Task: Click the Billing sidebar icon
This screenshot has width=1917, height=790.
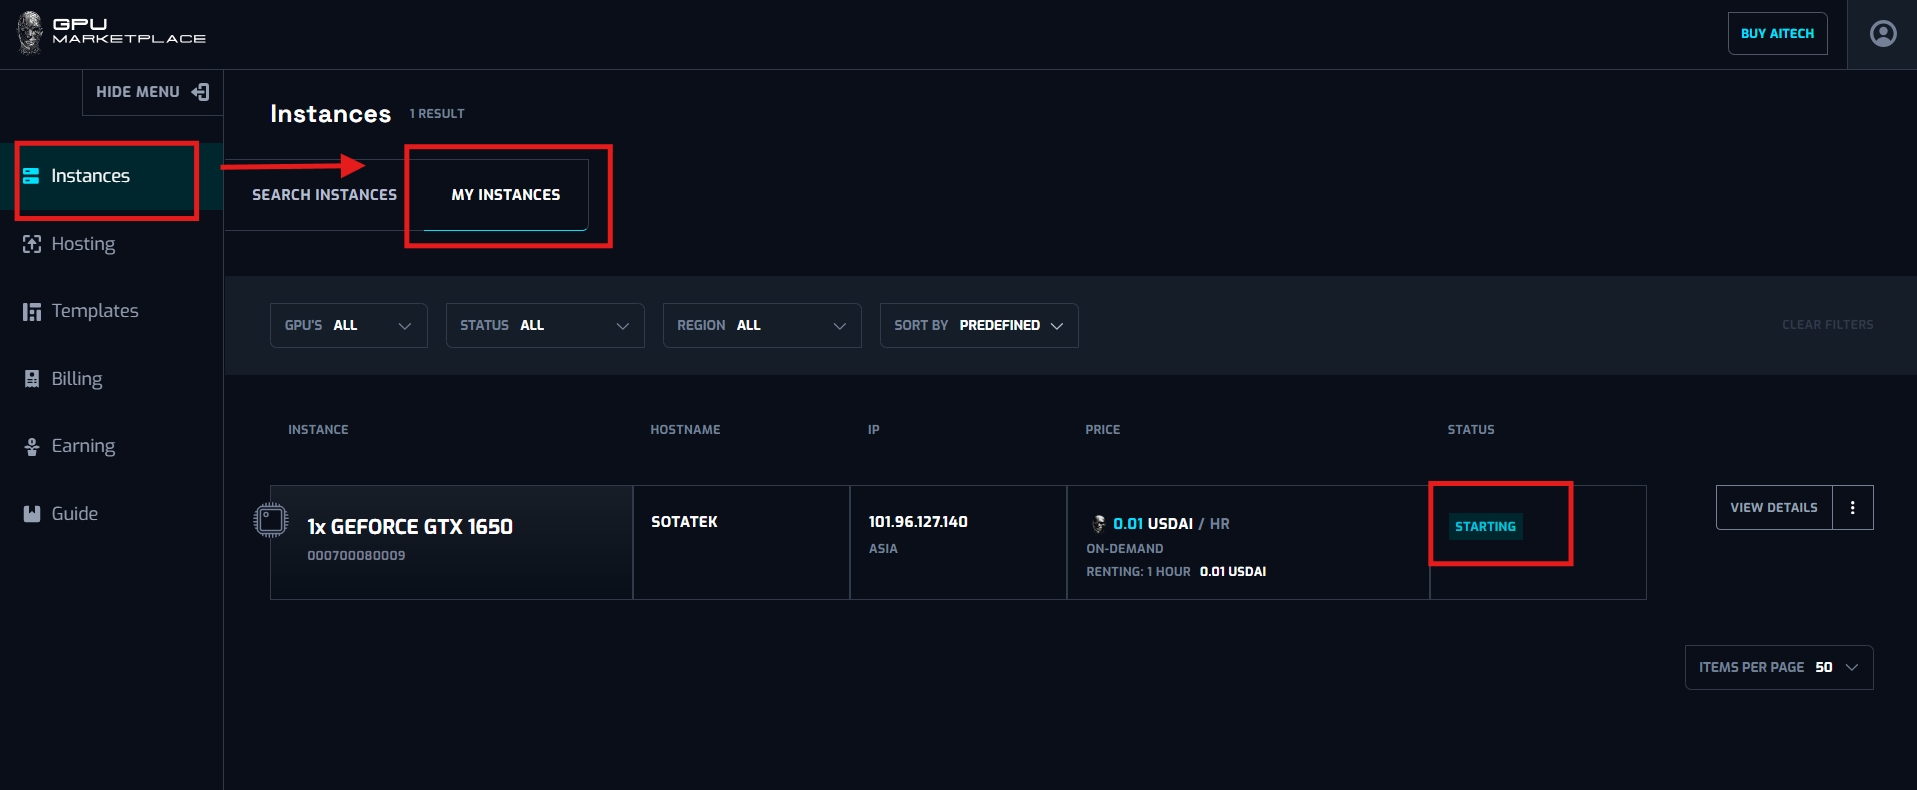Action: [x=32, y=379]
